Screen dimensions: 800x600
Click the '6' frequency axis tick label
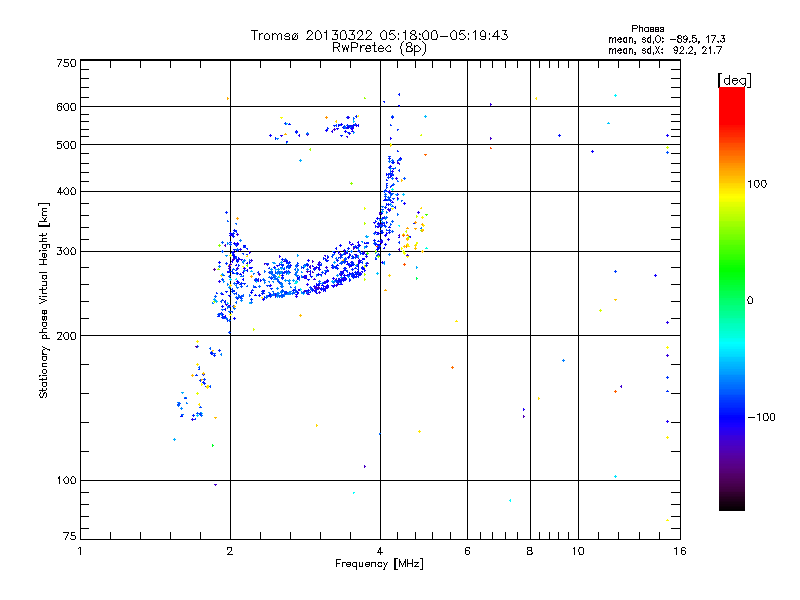coord(467,551)
